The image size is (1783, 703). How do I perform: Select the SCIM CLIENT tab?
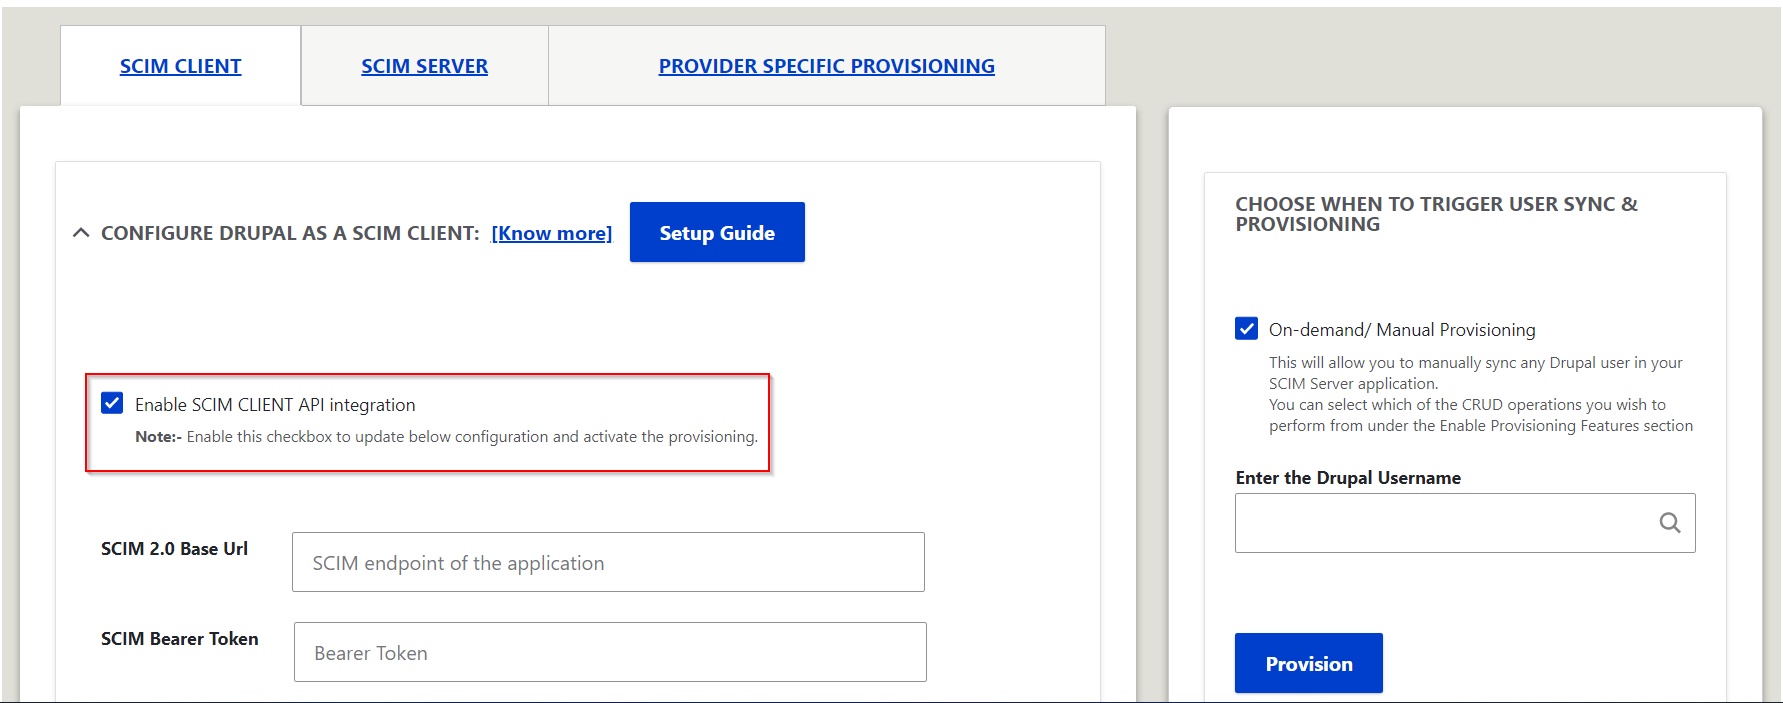pos(180,65)
